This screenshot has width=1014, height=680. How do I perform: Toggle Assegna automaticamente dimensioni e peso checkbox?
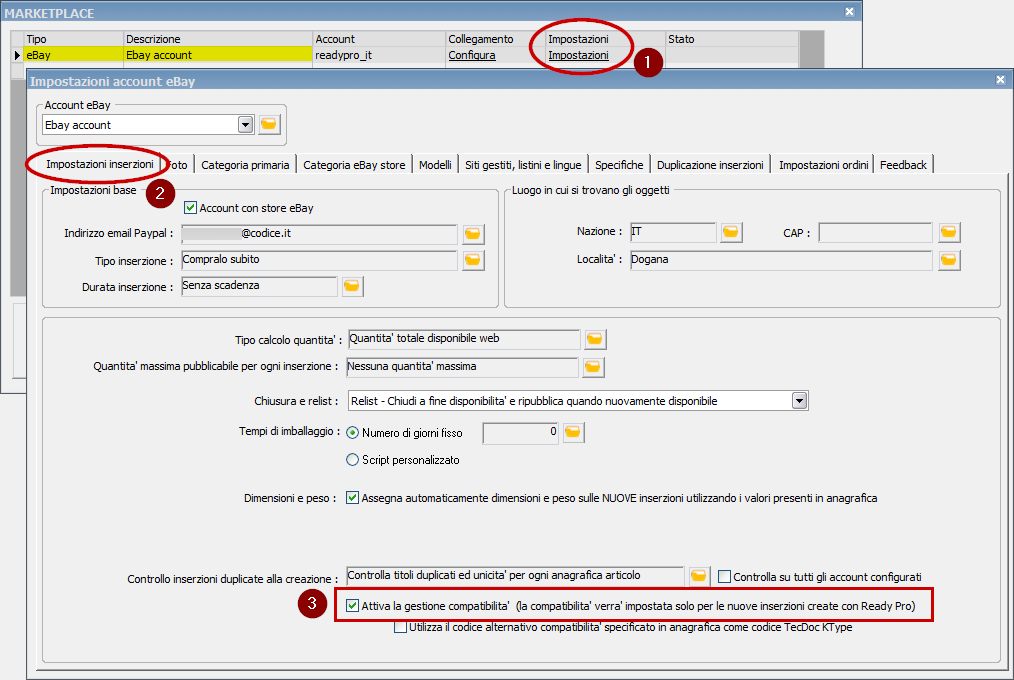coord(352,498)
